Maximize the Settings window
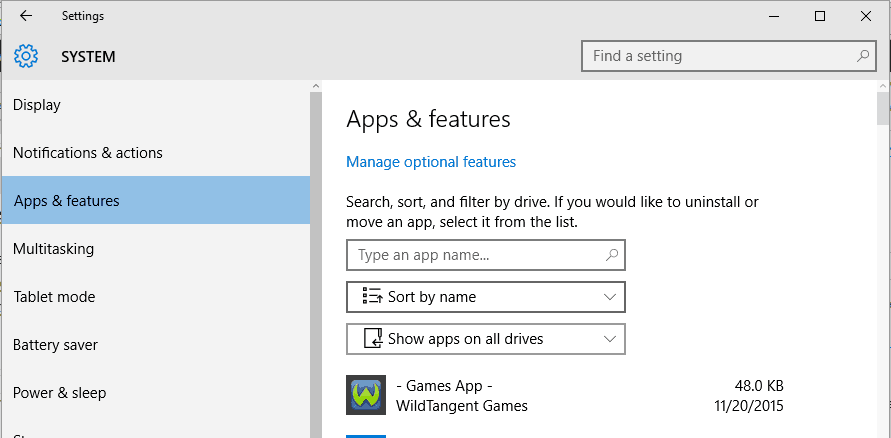 pos(819,16)
